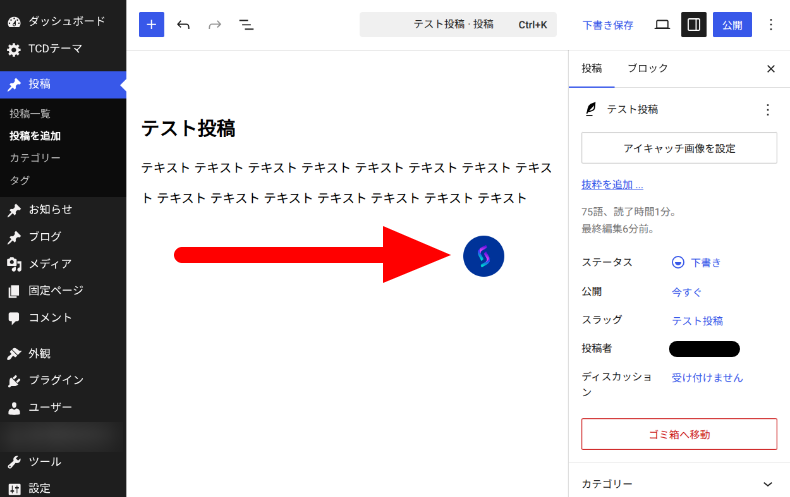Toggle the settings sidebar panel icon
Image resolution: width=790 pixels, height=497 pixels.
point(694,25)
